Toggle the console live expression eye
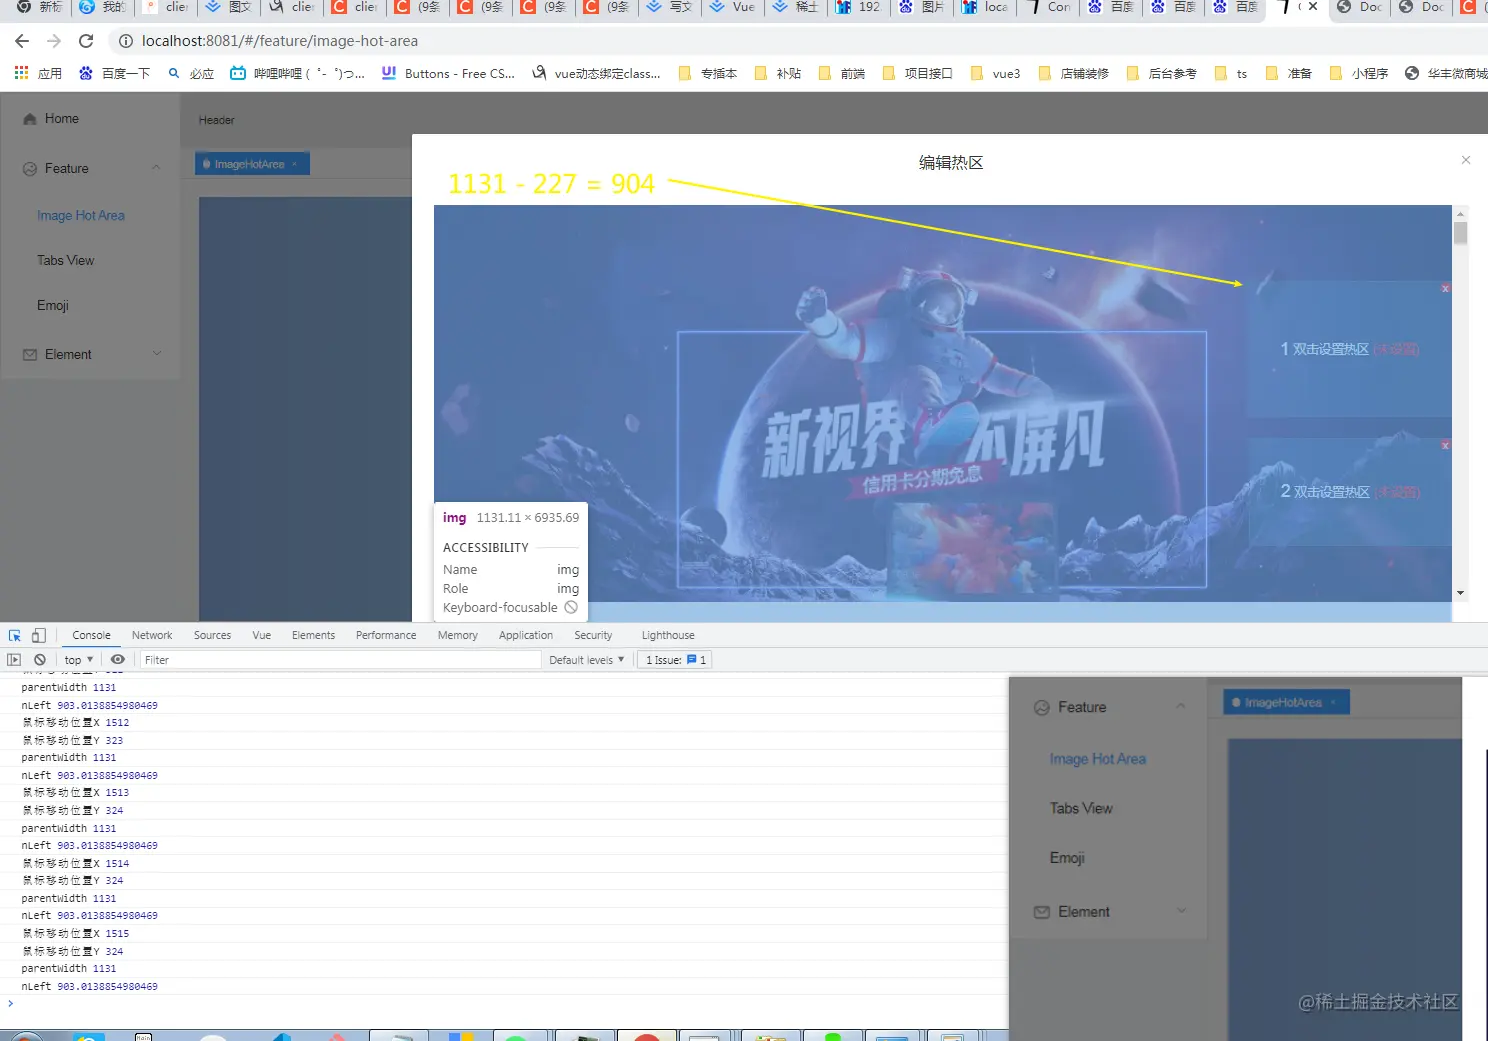Image resolution: width=1488 pixels, height=1041 pixels. coord(118,660)
